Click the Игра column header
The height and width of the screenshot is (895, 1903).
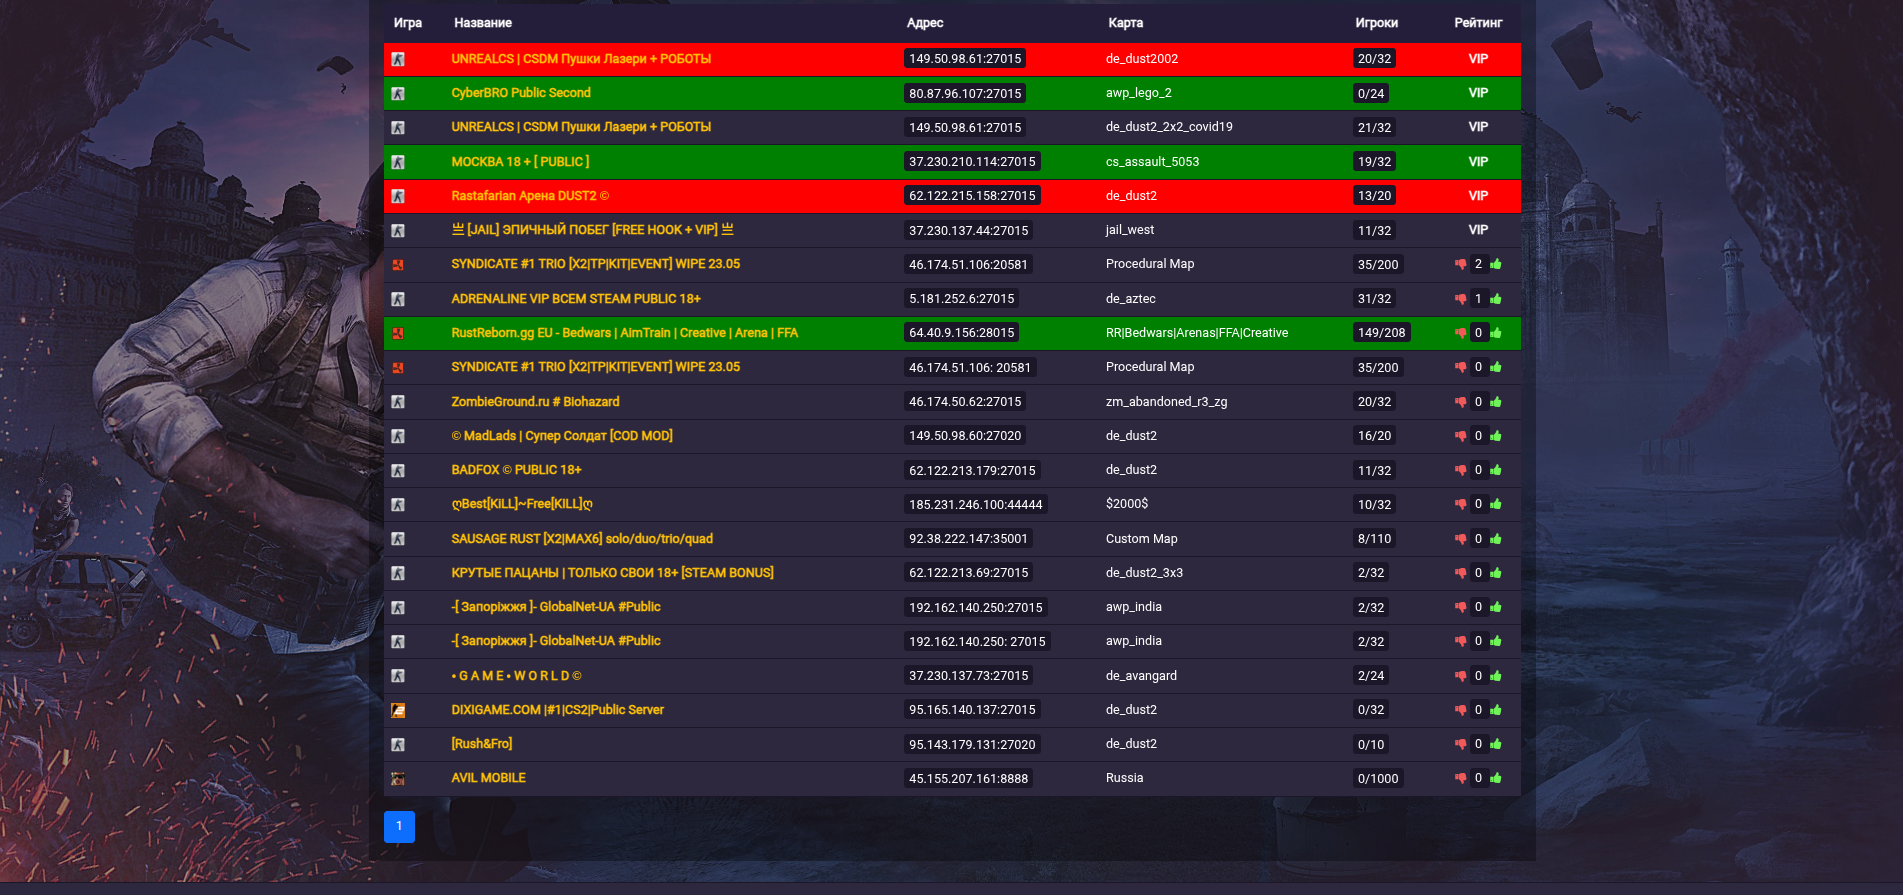point(408,23)
